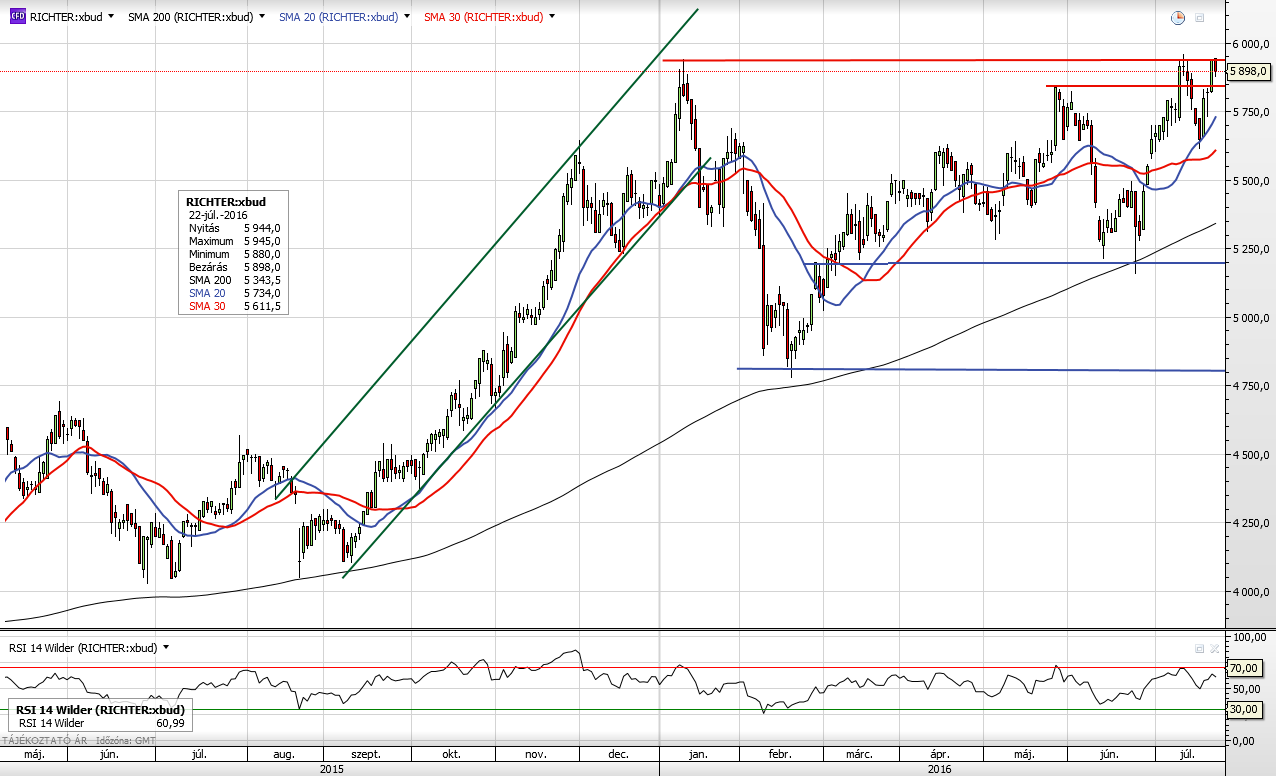
Task: Click the márc. month label on the time axis
Action: (859, 756)
